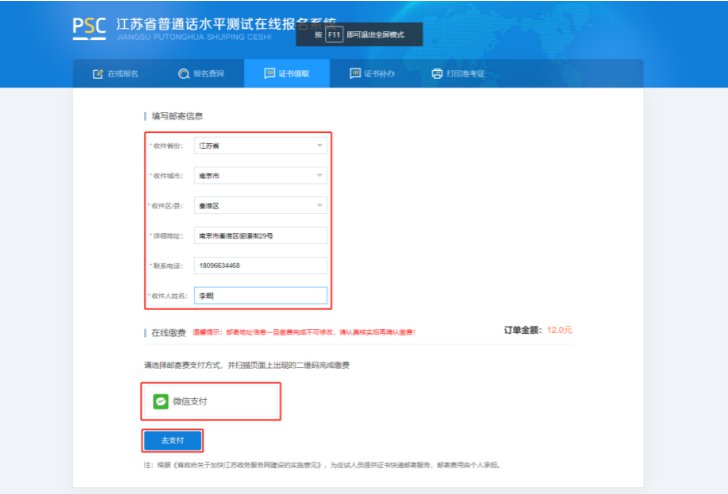This screenshot has height=494, width=728.
Task: Click the green WeChat Pay icon
Action: 161,401
